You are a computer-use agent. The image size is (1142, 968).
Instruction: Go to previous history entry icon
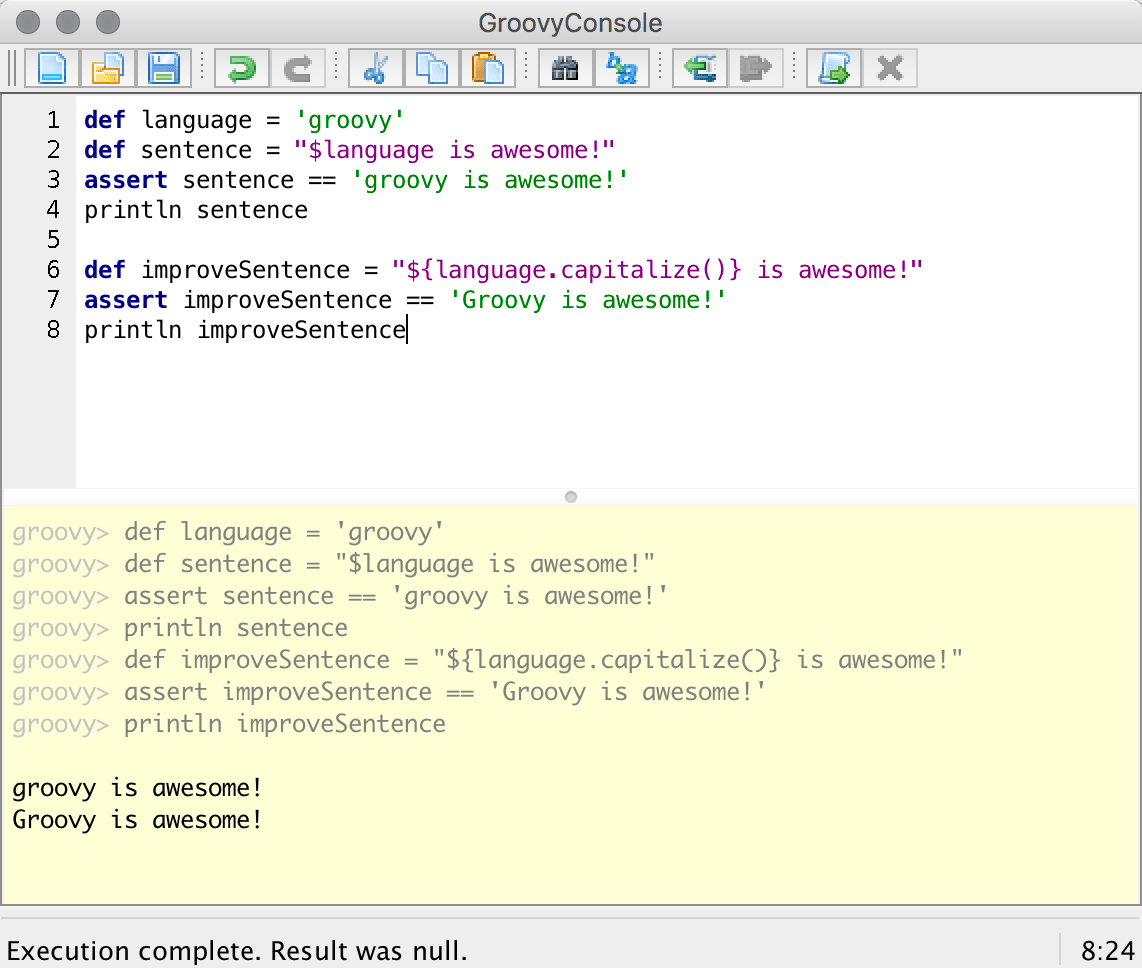[x=700, y=68]
